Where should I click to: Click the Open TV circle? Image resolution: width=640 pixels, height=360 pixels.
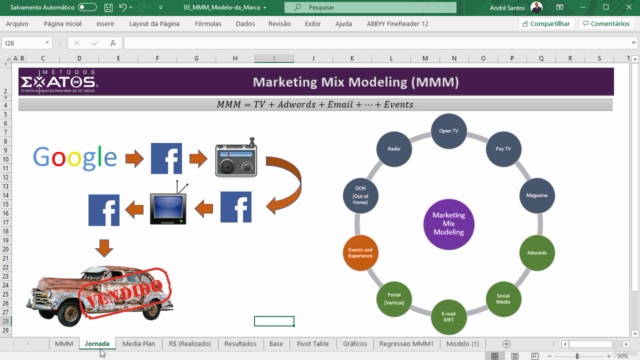click(449, 131)
